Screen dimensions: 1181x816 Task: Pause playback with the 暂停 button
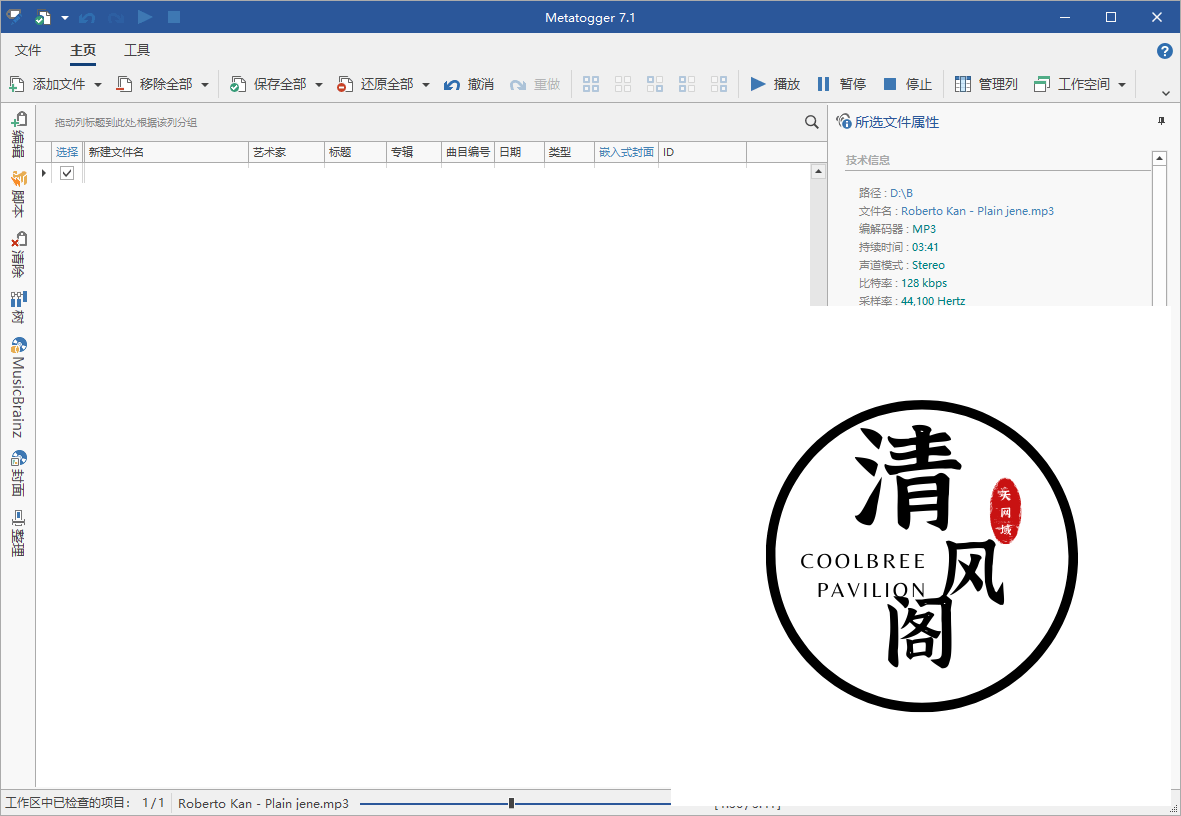(x=841, y=84)
